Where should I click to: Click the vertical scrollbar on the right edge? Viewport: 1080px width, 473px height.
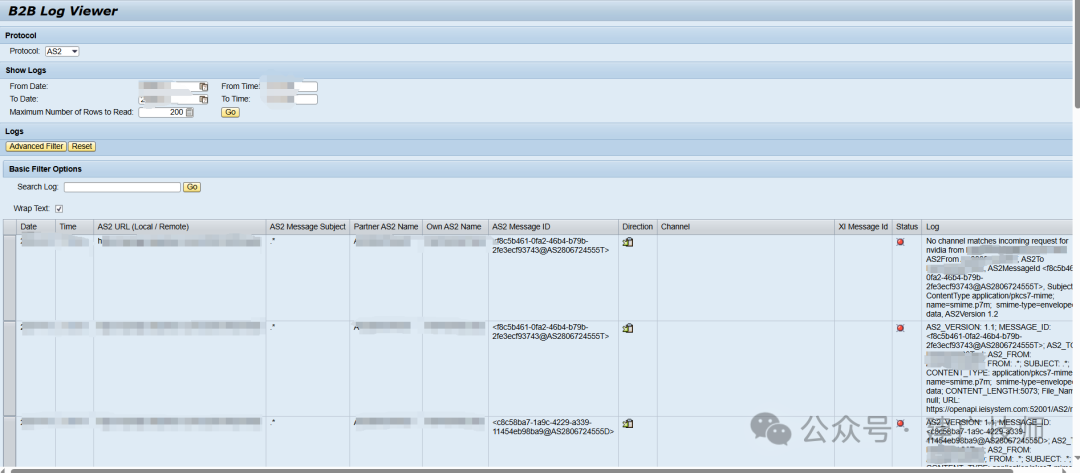1076,55
